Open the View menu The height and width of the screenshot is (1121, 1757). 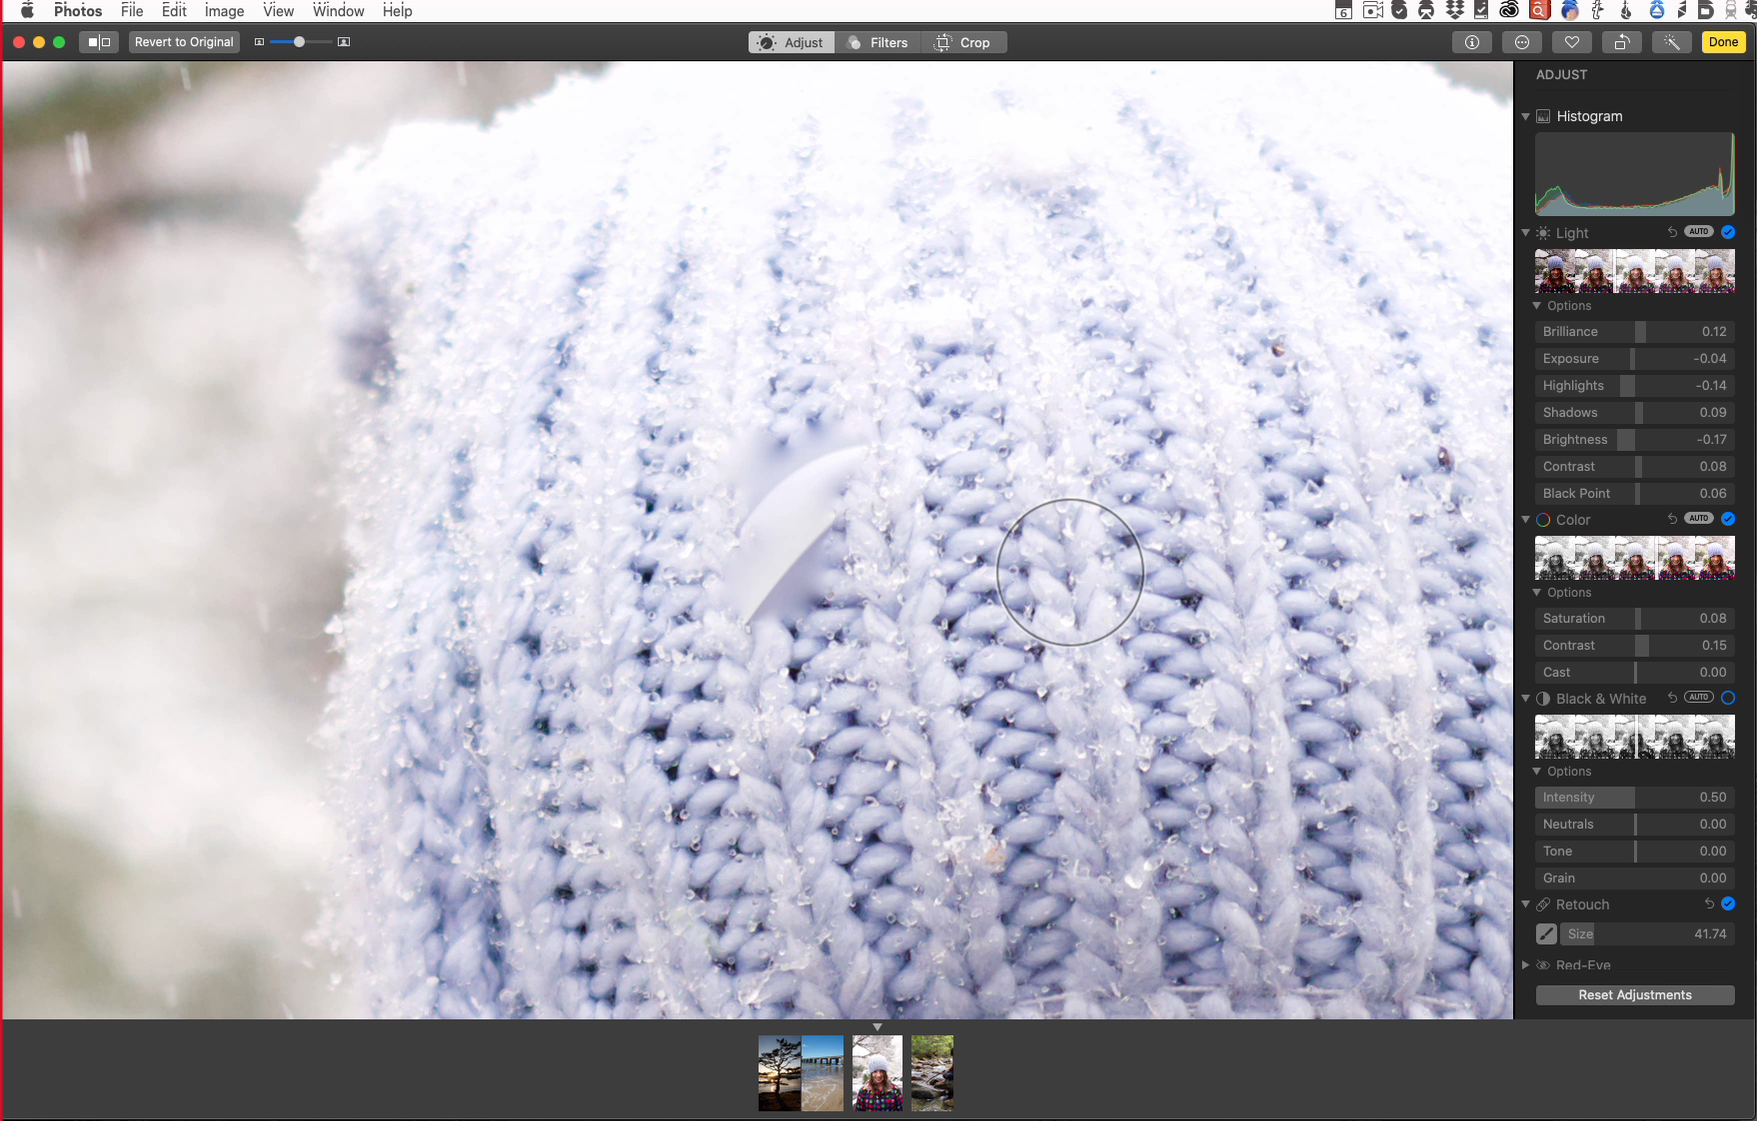point(278,11)
